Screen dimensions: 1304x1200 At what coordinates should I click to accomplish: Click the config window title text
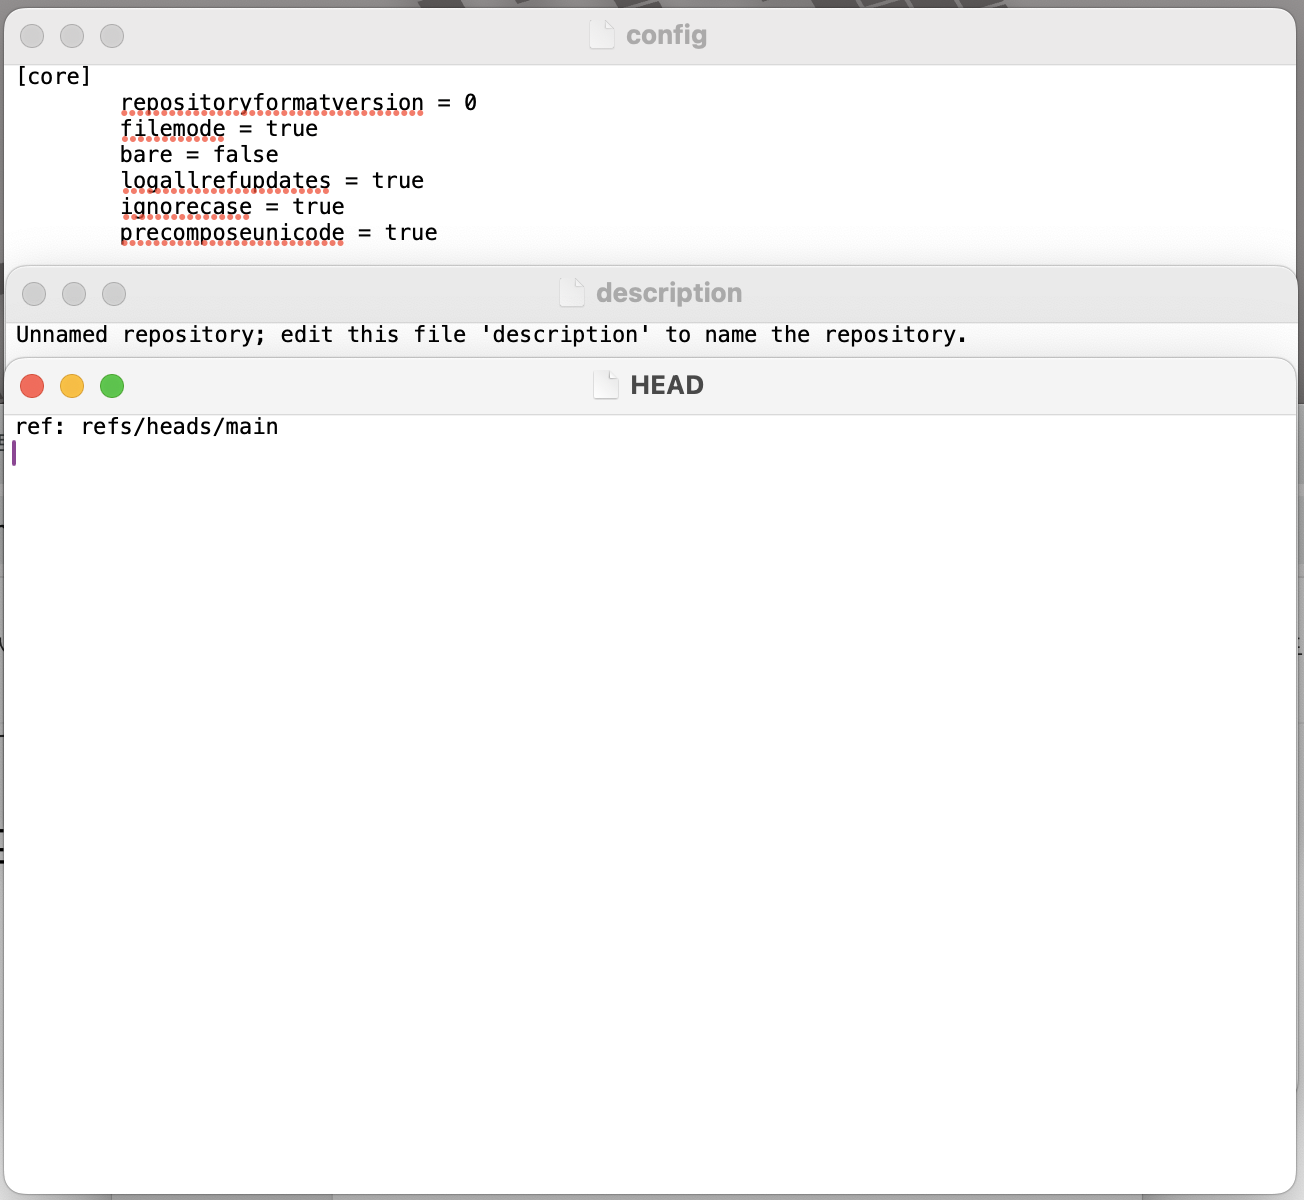pyautogui.click(x=666, y=35)
